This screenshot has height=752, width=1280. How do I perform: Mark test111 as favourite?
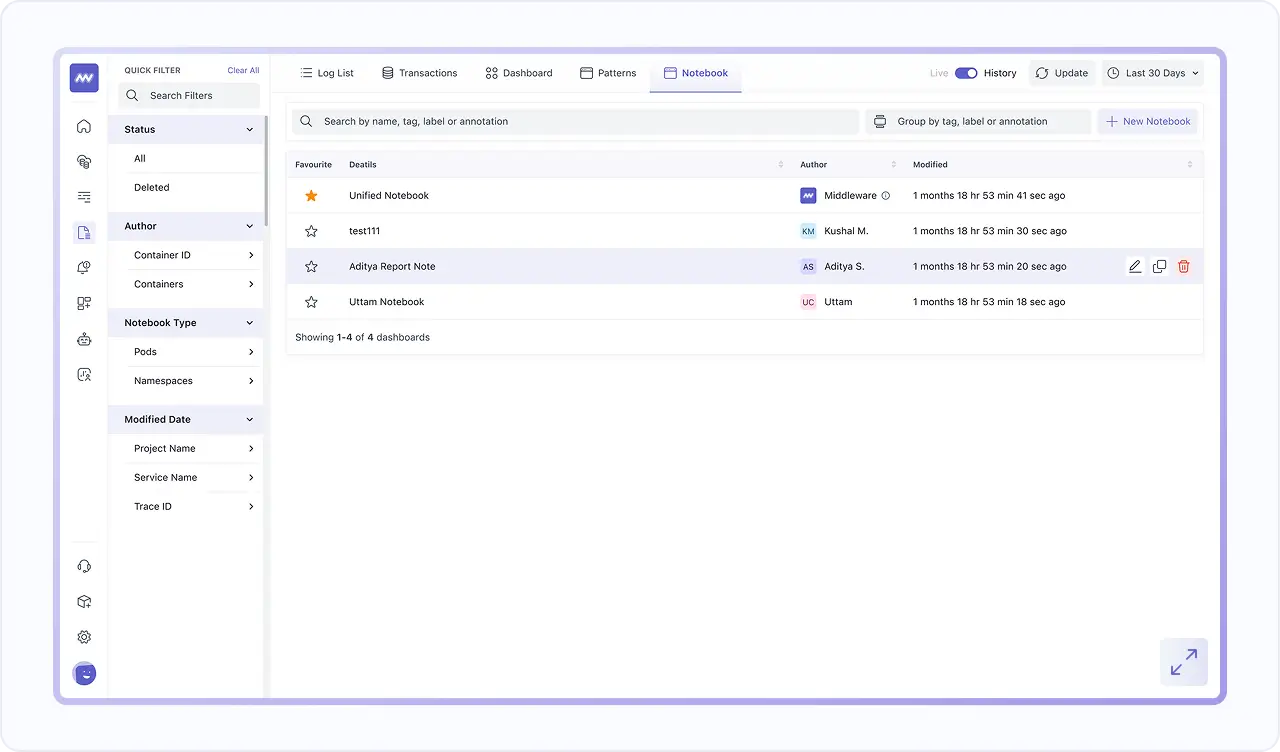click(x=311, y=231)
